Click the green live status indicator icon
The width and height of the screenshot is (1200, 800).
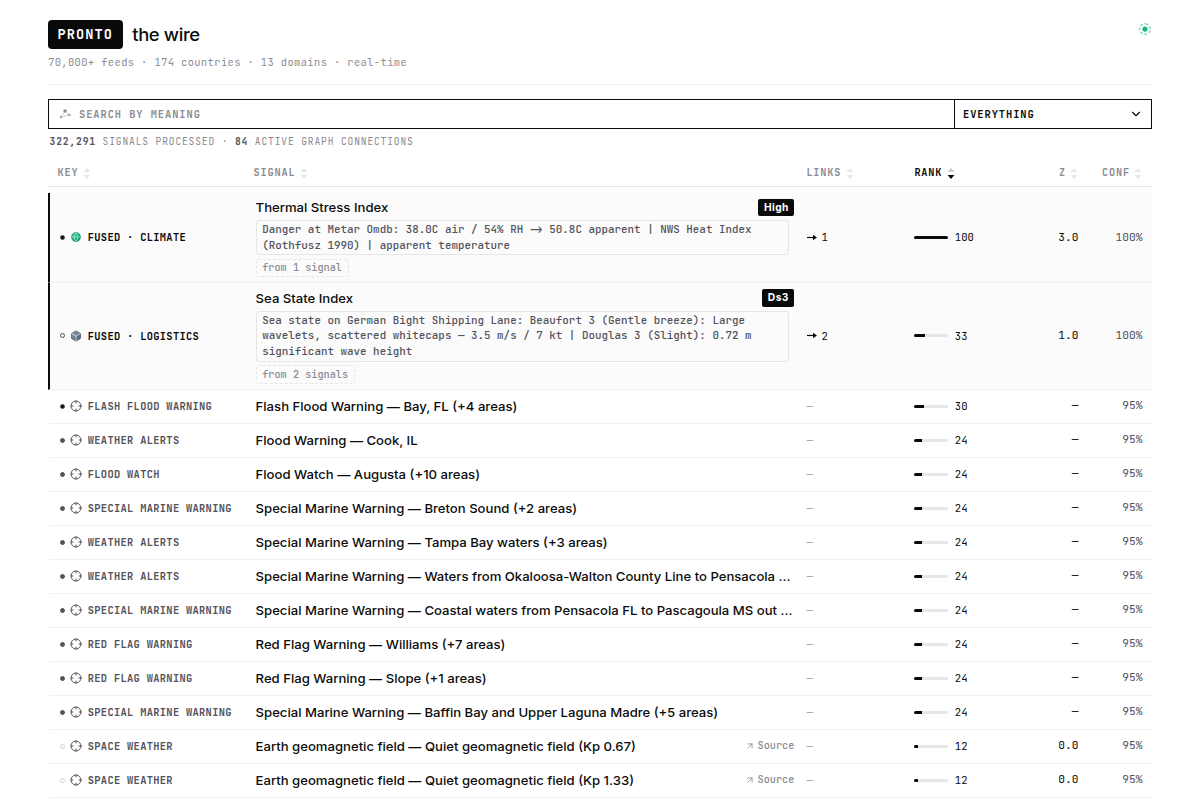(x=1145, y=29)
